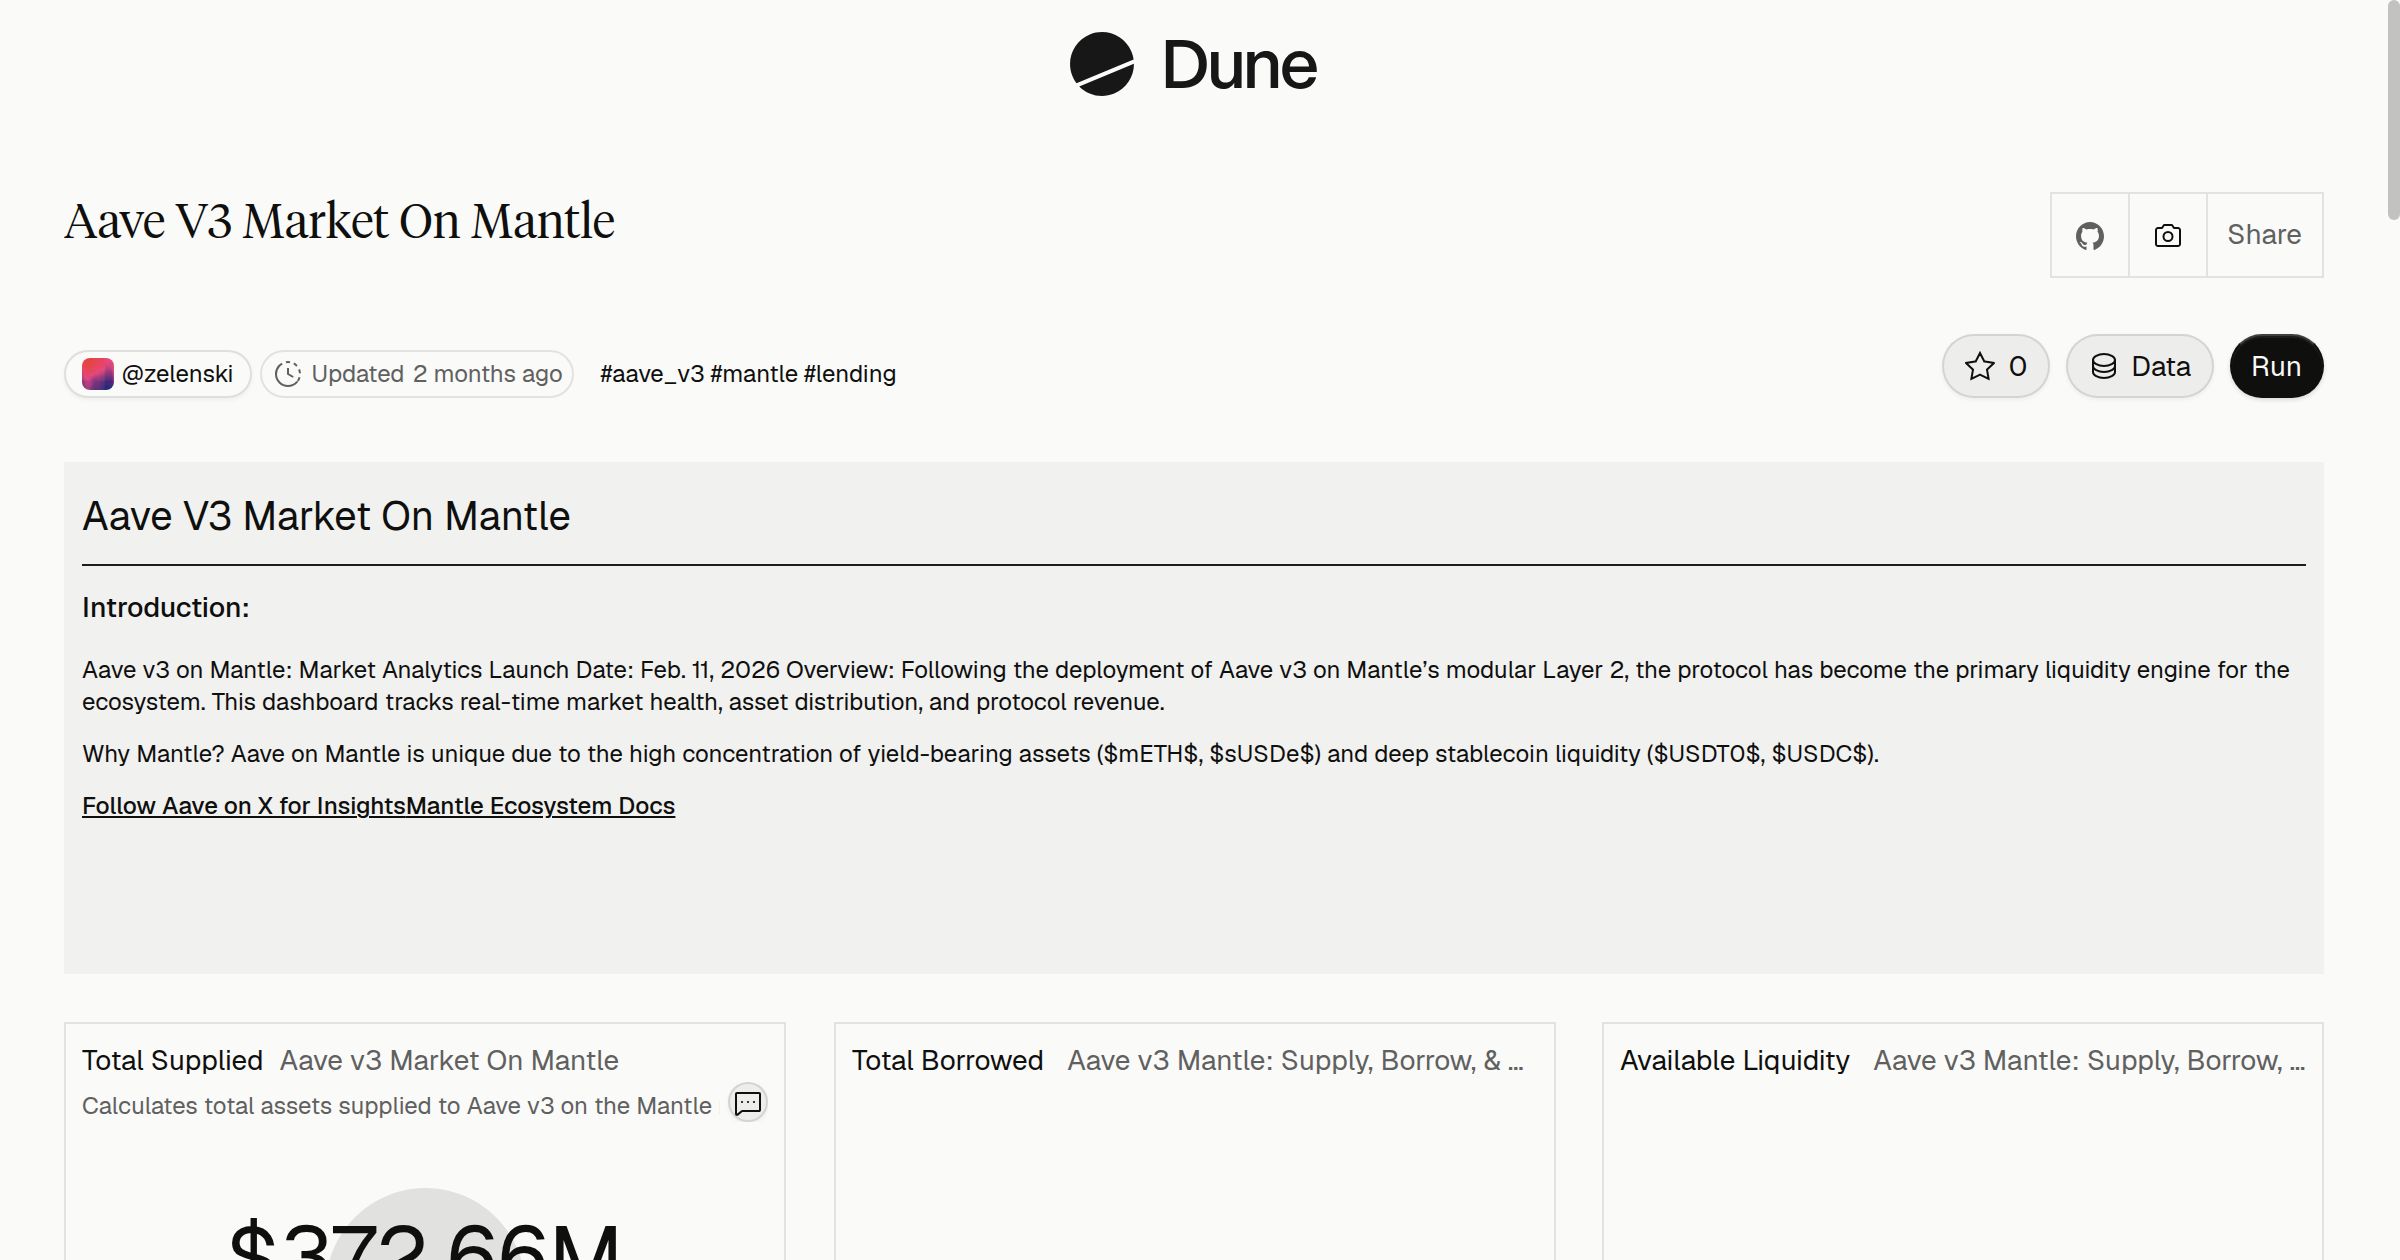Click the page vertical scrollbar

[2392, 110]
